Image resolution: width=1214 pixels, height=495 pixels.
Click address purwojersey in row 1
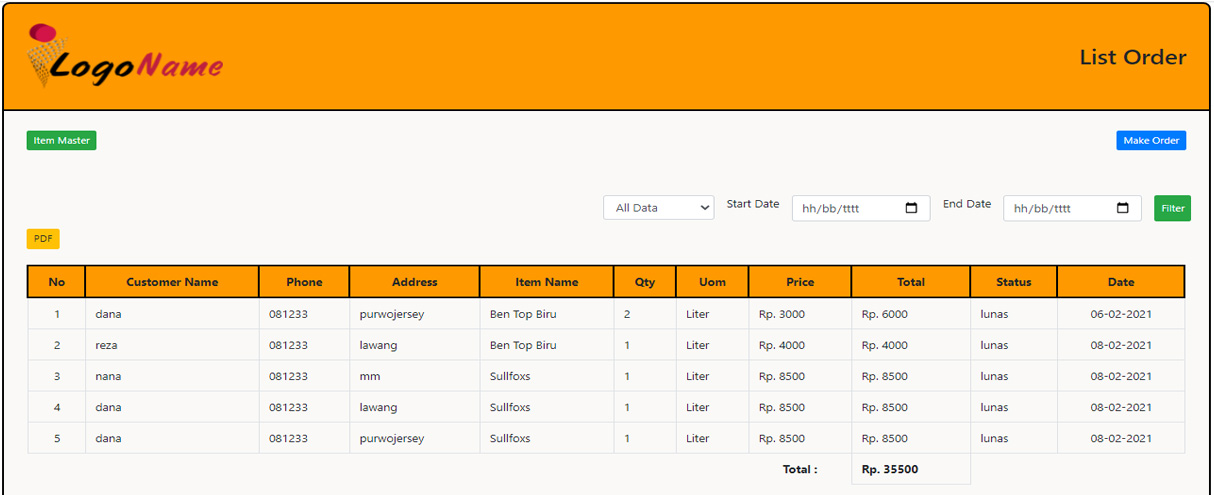tap(392, 314)
